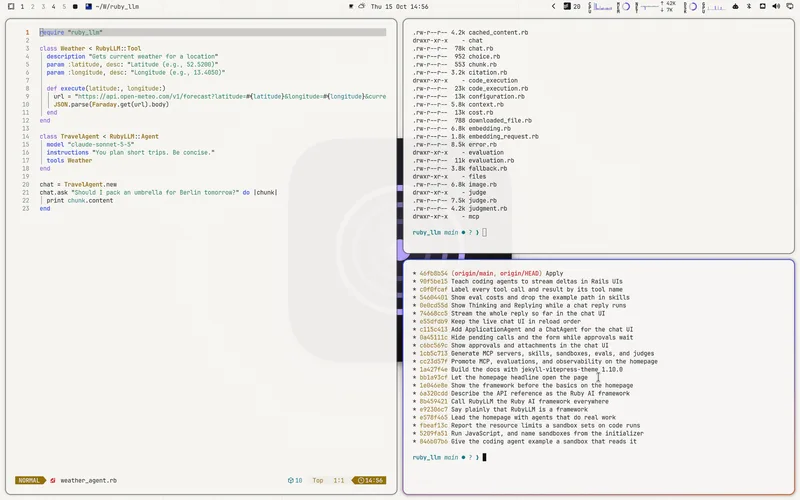Image resolution: width=800 pixels, height=500 pixels.
Task: Expand the tray with the left chevron
Action: point(554,7)
